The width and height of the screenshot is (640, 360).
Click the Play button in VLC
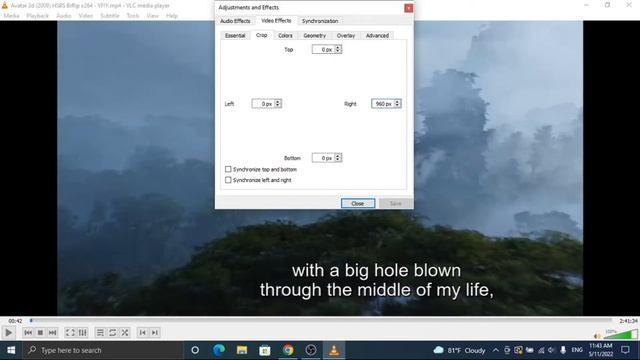[8, 333]
